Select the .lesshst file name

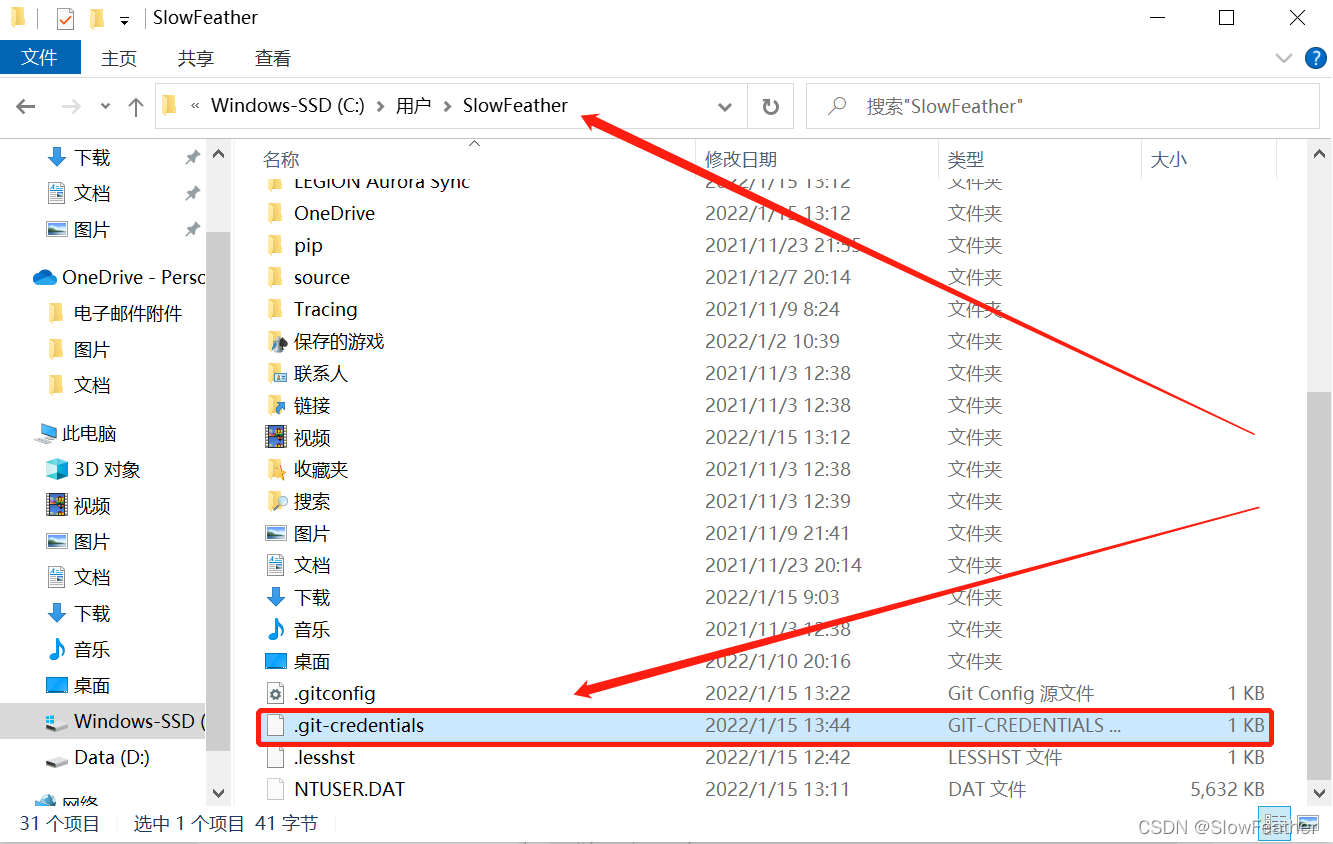point(324,757)
